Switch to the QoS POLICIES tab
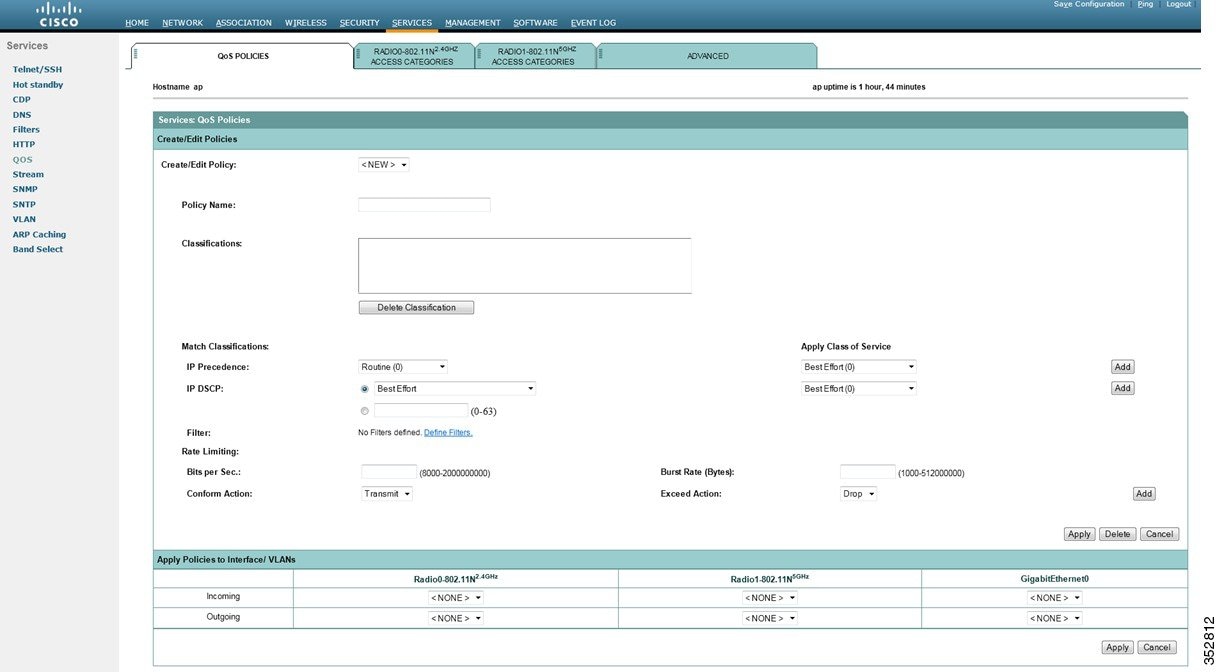This screenshot has width=1218, height=672. (x=243, y=56)
